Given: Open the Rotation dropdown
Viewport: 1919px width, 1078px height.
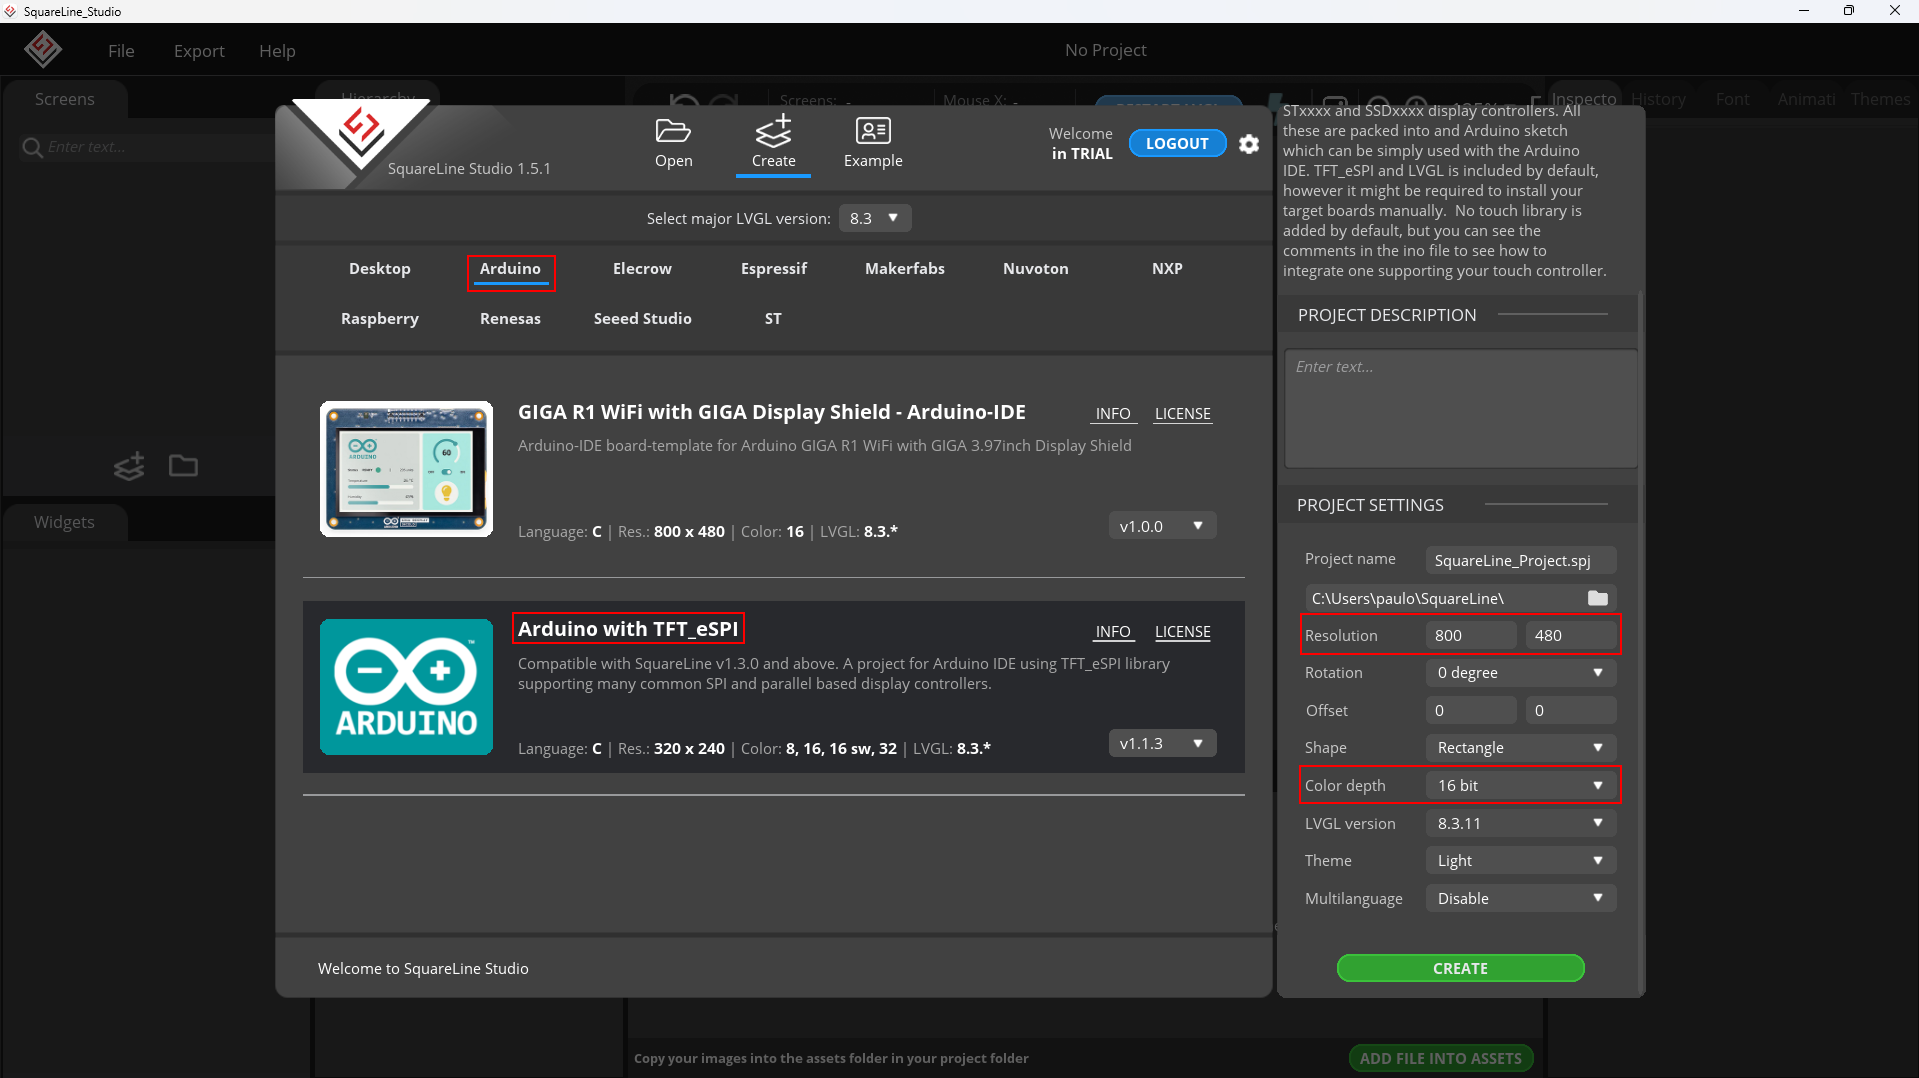Looking at the screenshot, I should [1520, 673].
